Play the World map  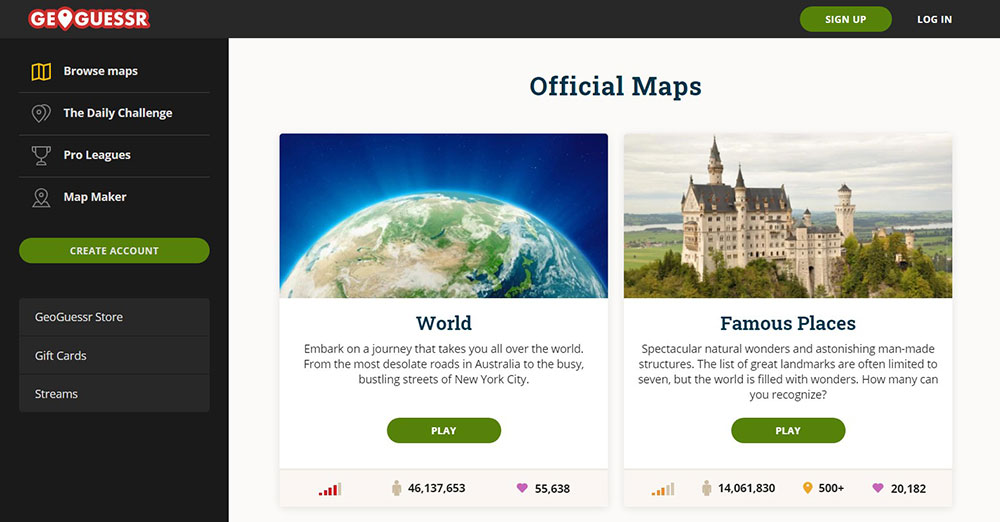[x=444, y=431]
